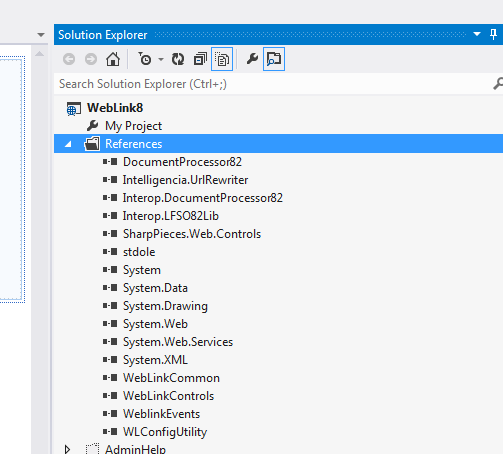Open the Solution Explorer window options dropdown

(477, 34)
